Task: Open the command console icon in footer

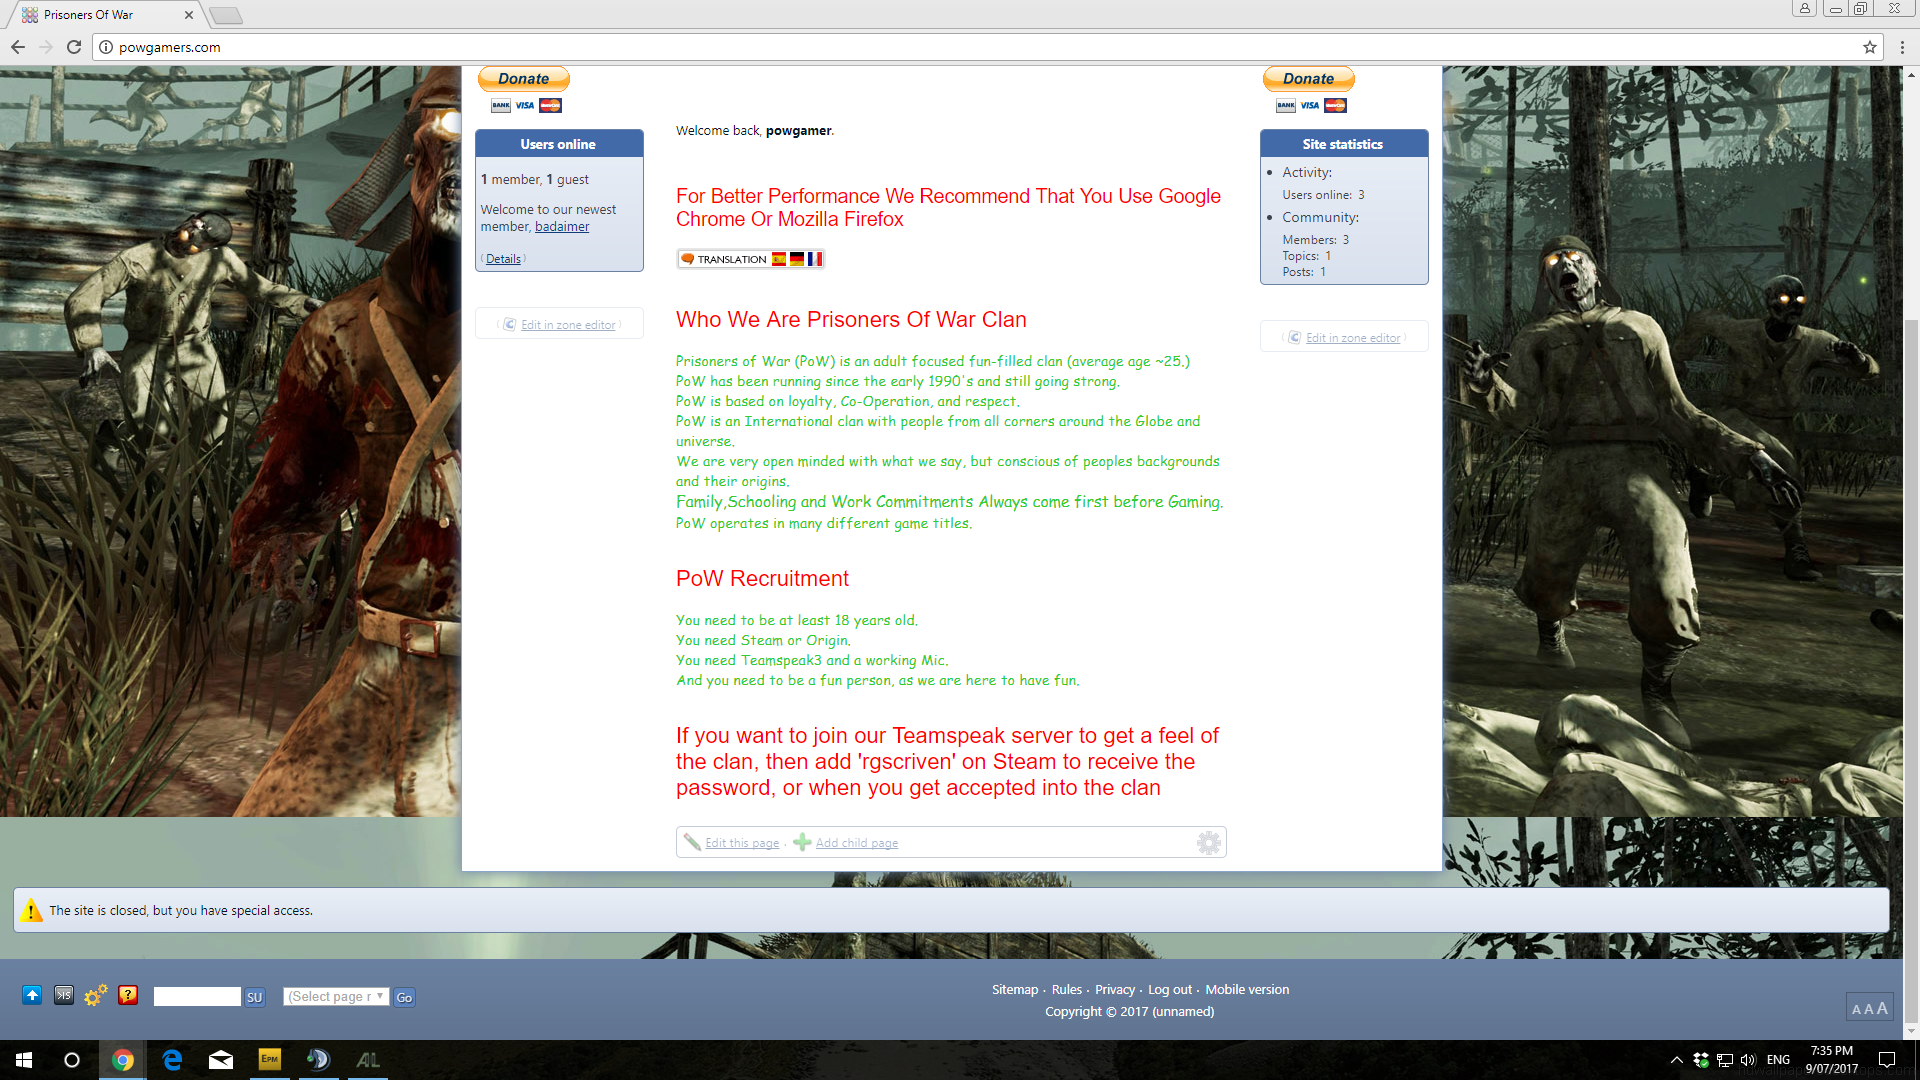Action: pos(64,995)
